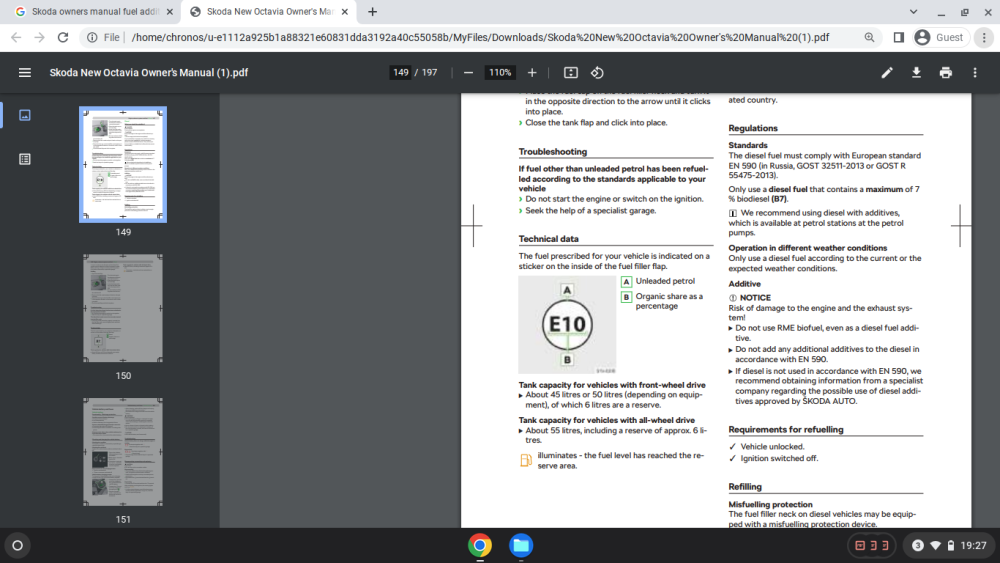
Task: Open the Chrome three-dot menu
Action: (984, 38)
